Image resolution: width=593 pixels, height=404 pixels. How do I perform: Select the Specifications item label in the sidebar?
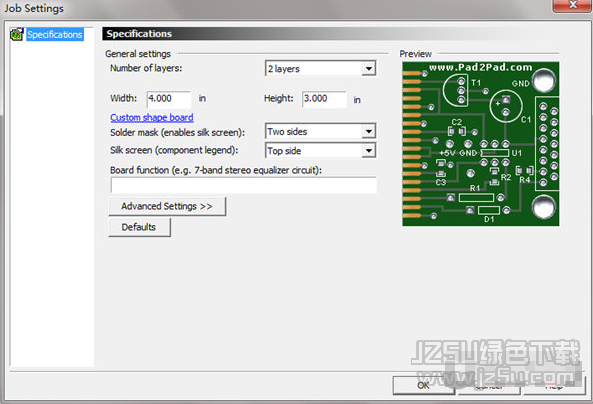click(55, 34)
